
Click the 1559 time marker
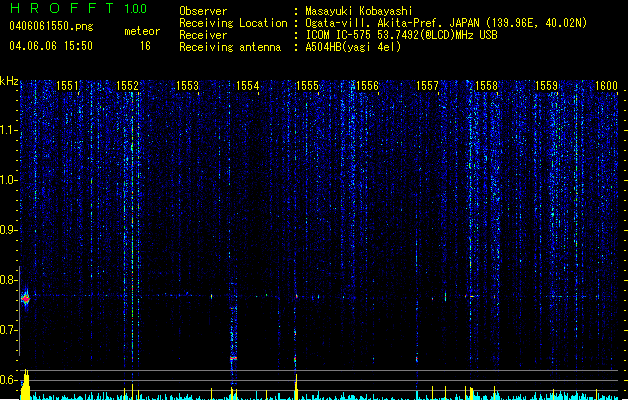tap(546, 86)
